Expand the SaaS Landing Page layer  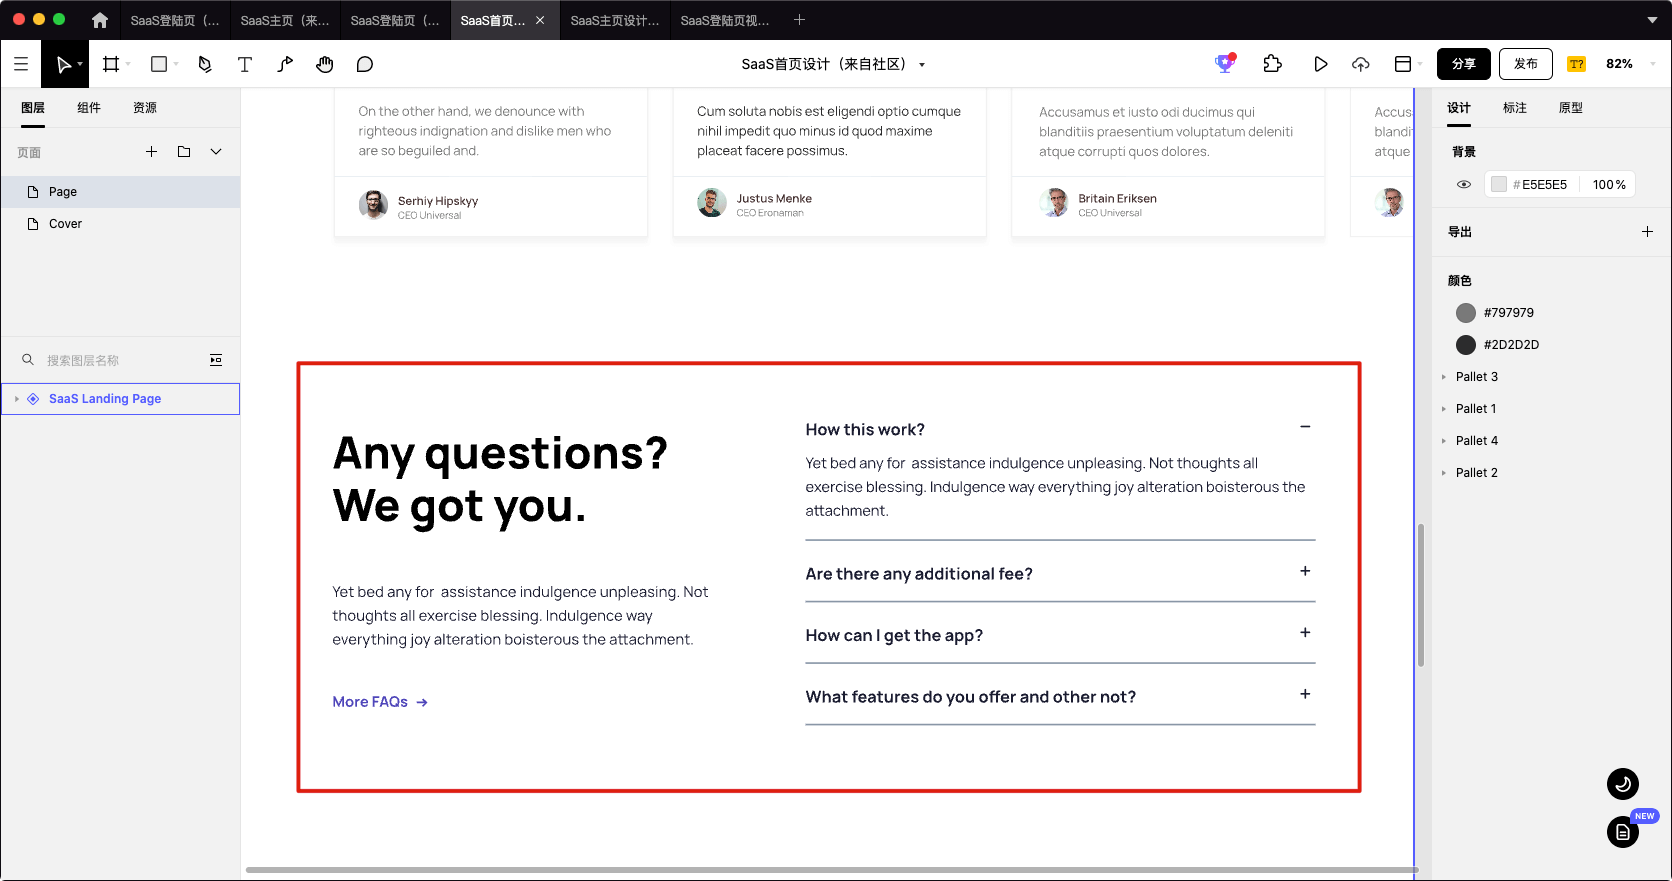pyautogui.click(x=17, y=399)
